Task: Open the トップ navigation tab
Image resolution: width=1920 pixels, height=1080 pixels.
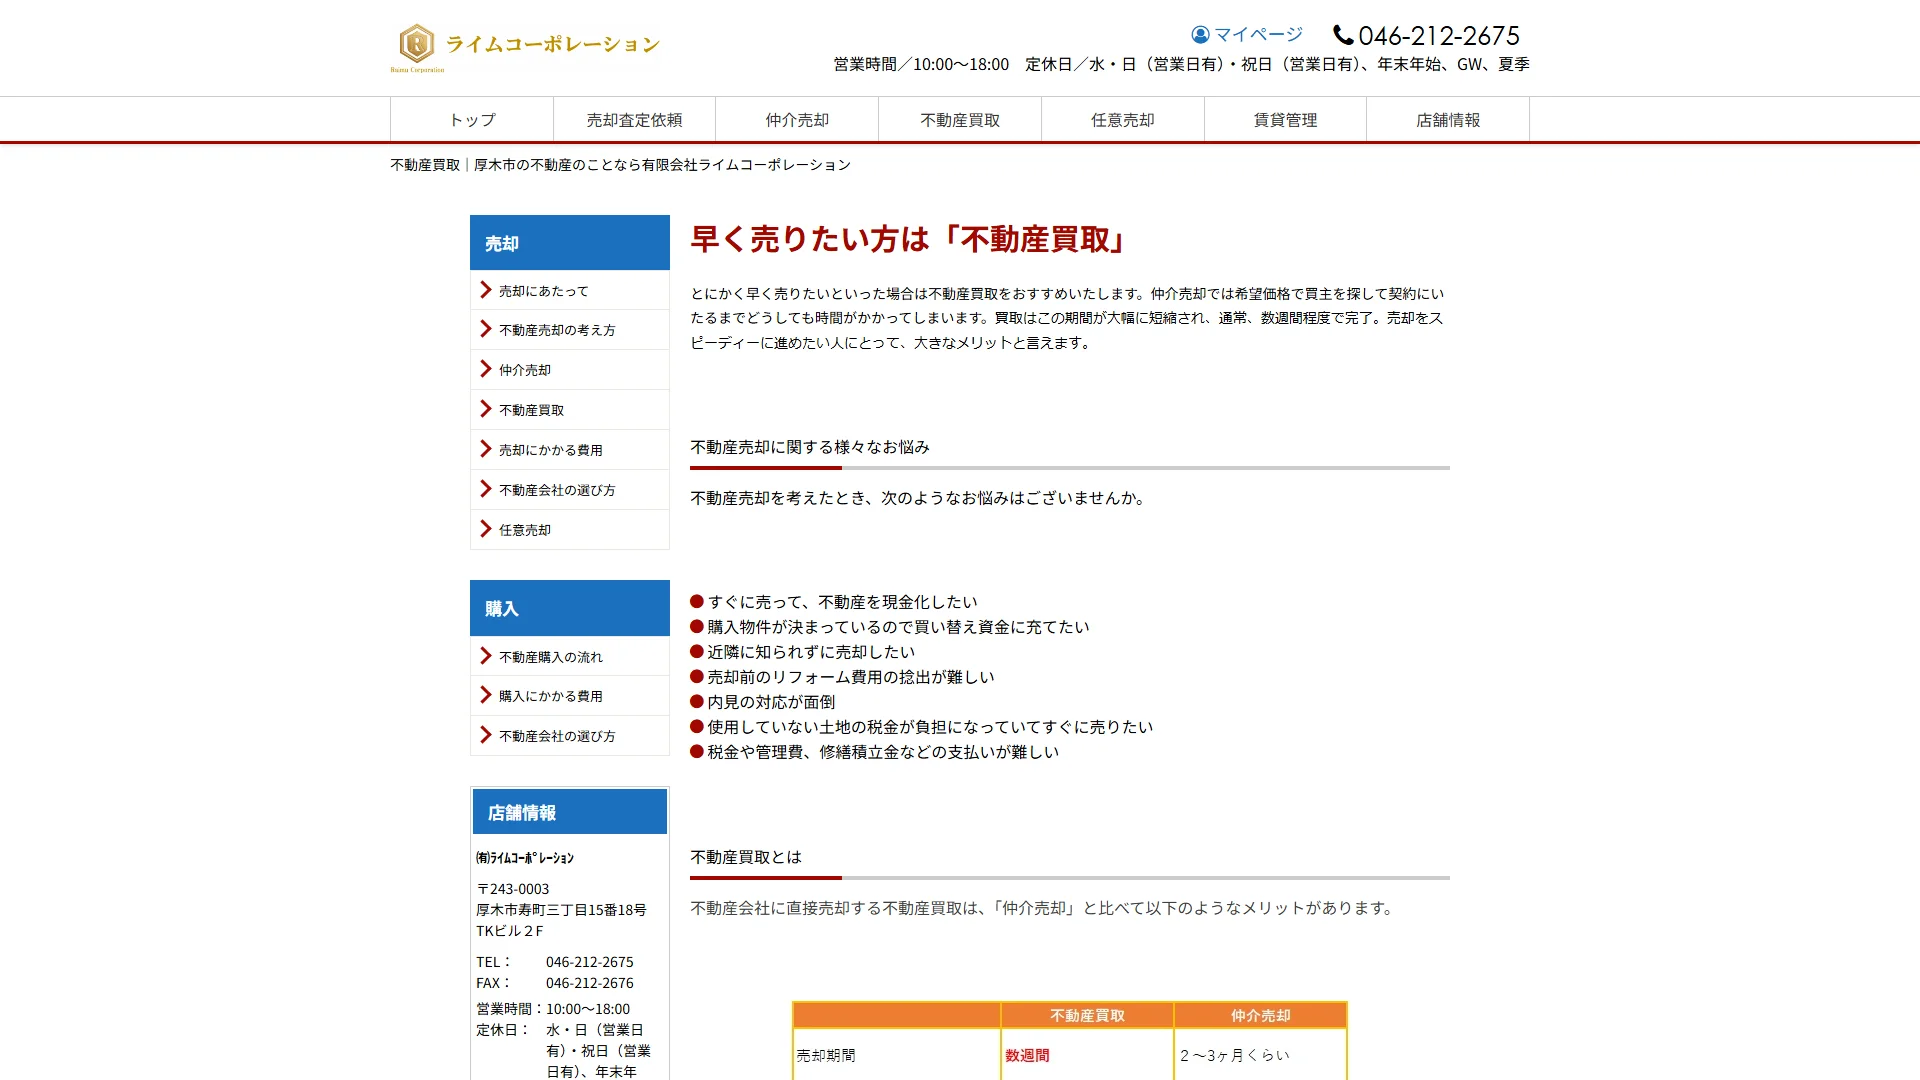Action: (472, 120)
